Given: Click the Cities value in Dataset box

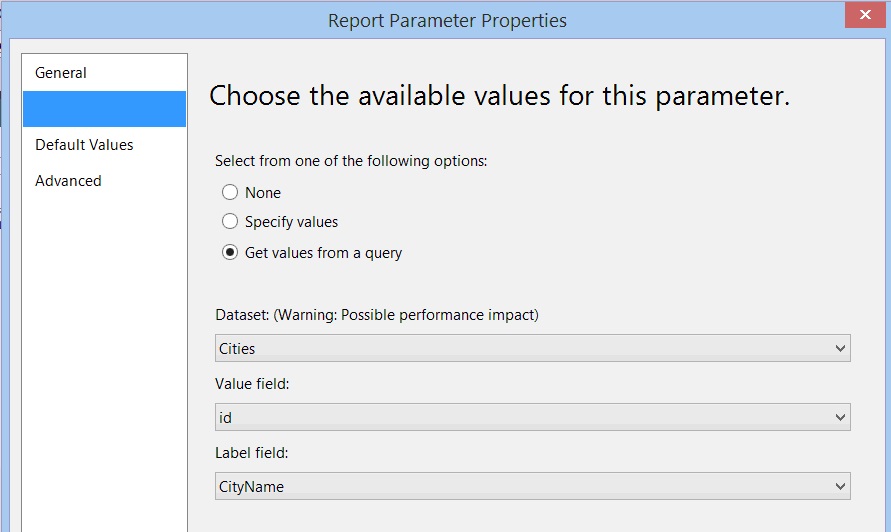Looking at the screenshot, I should coord(236,349).
